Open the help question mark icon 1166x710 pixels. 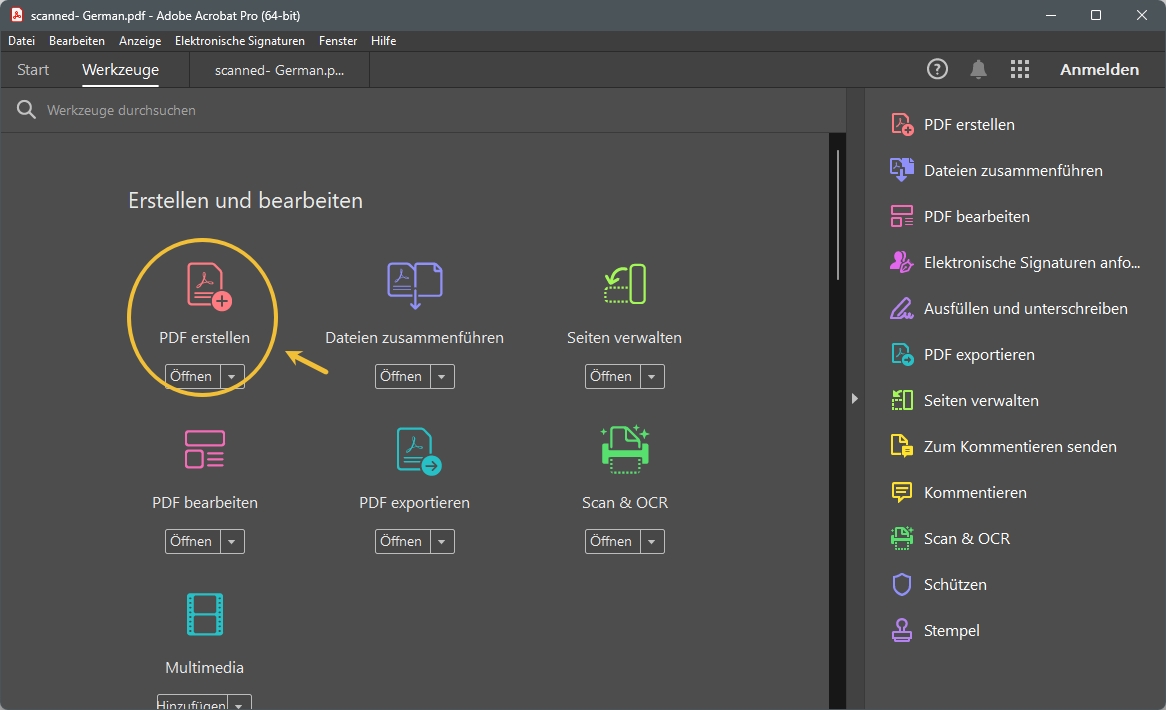(937, 69)
